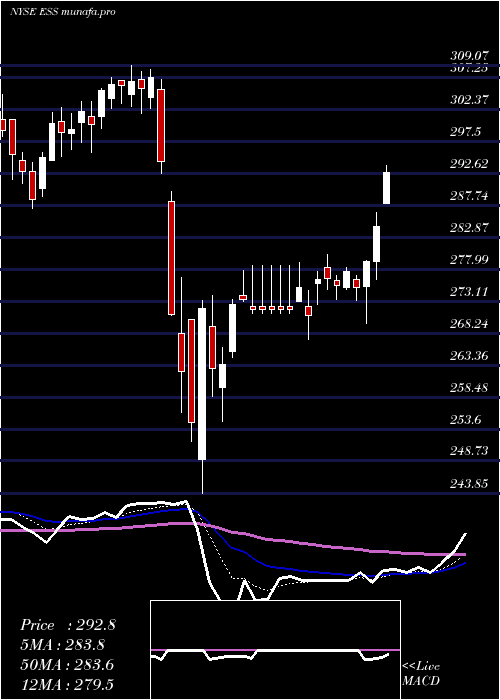Select the 253.6 price axis label

coord(466,420)
